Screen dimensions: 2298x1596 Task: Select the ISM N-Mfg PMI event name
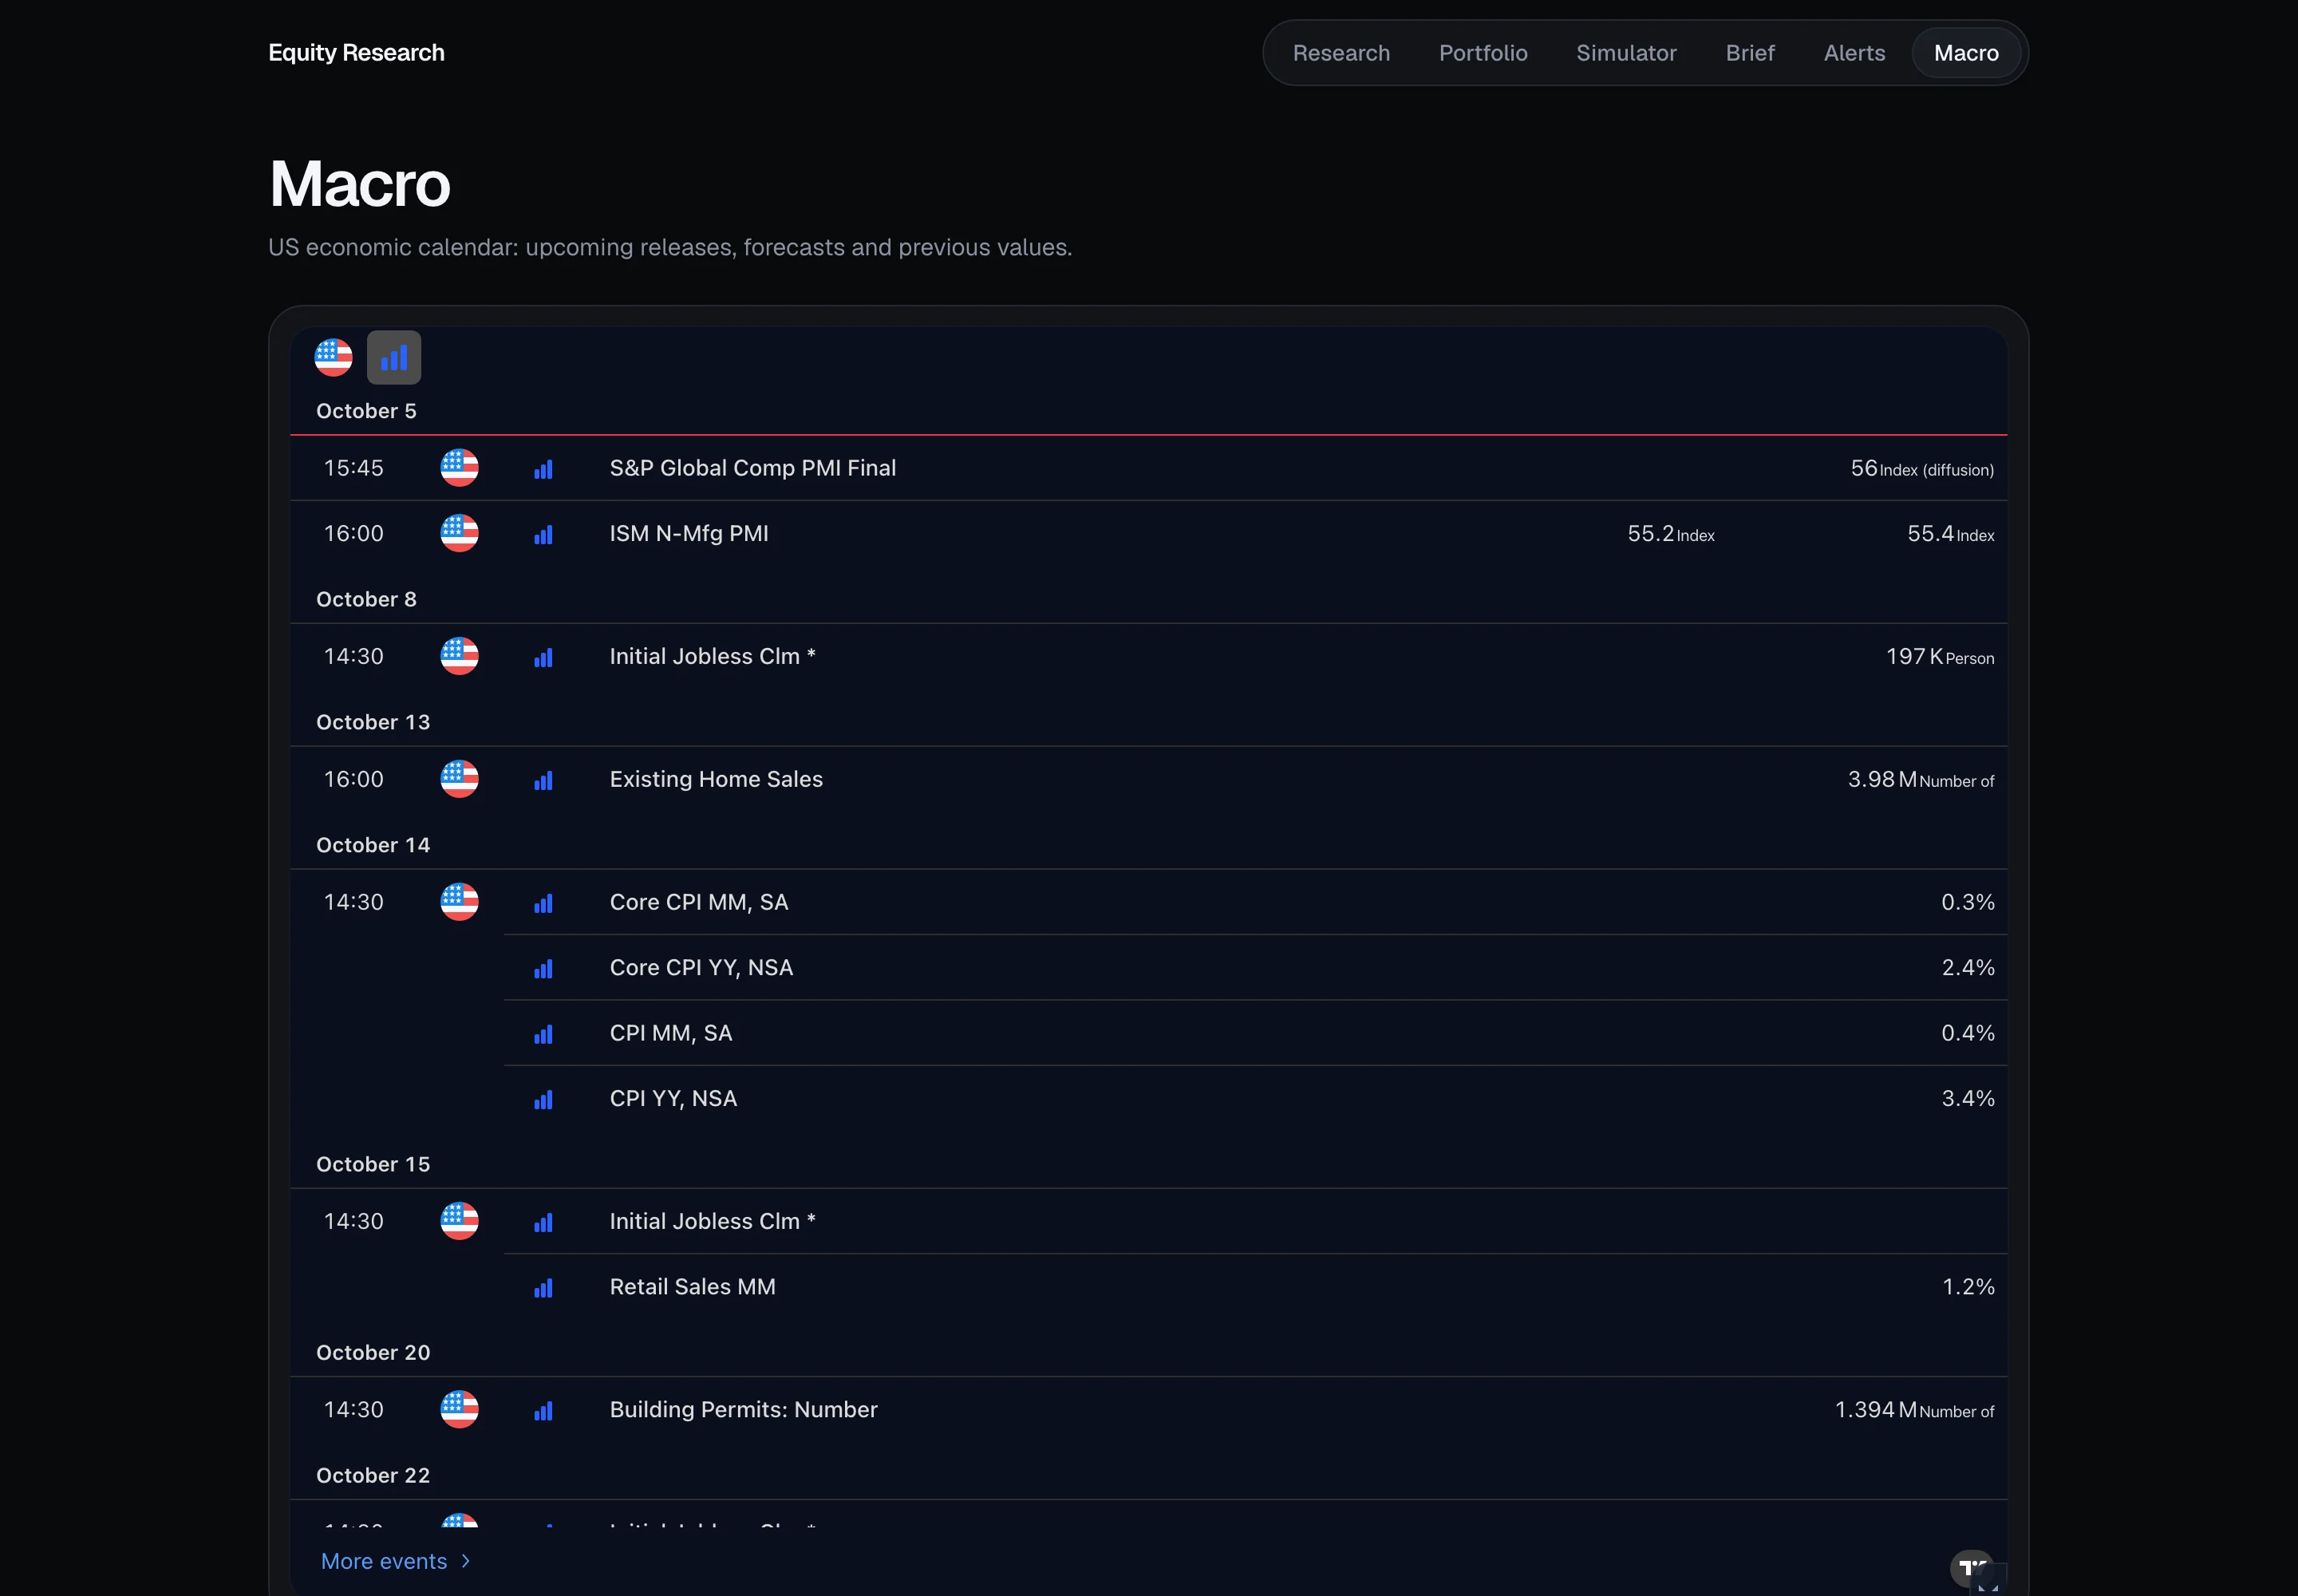click(689, 533)
